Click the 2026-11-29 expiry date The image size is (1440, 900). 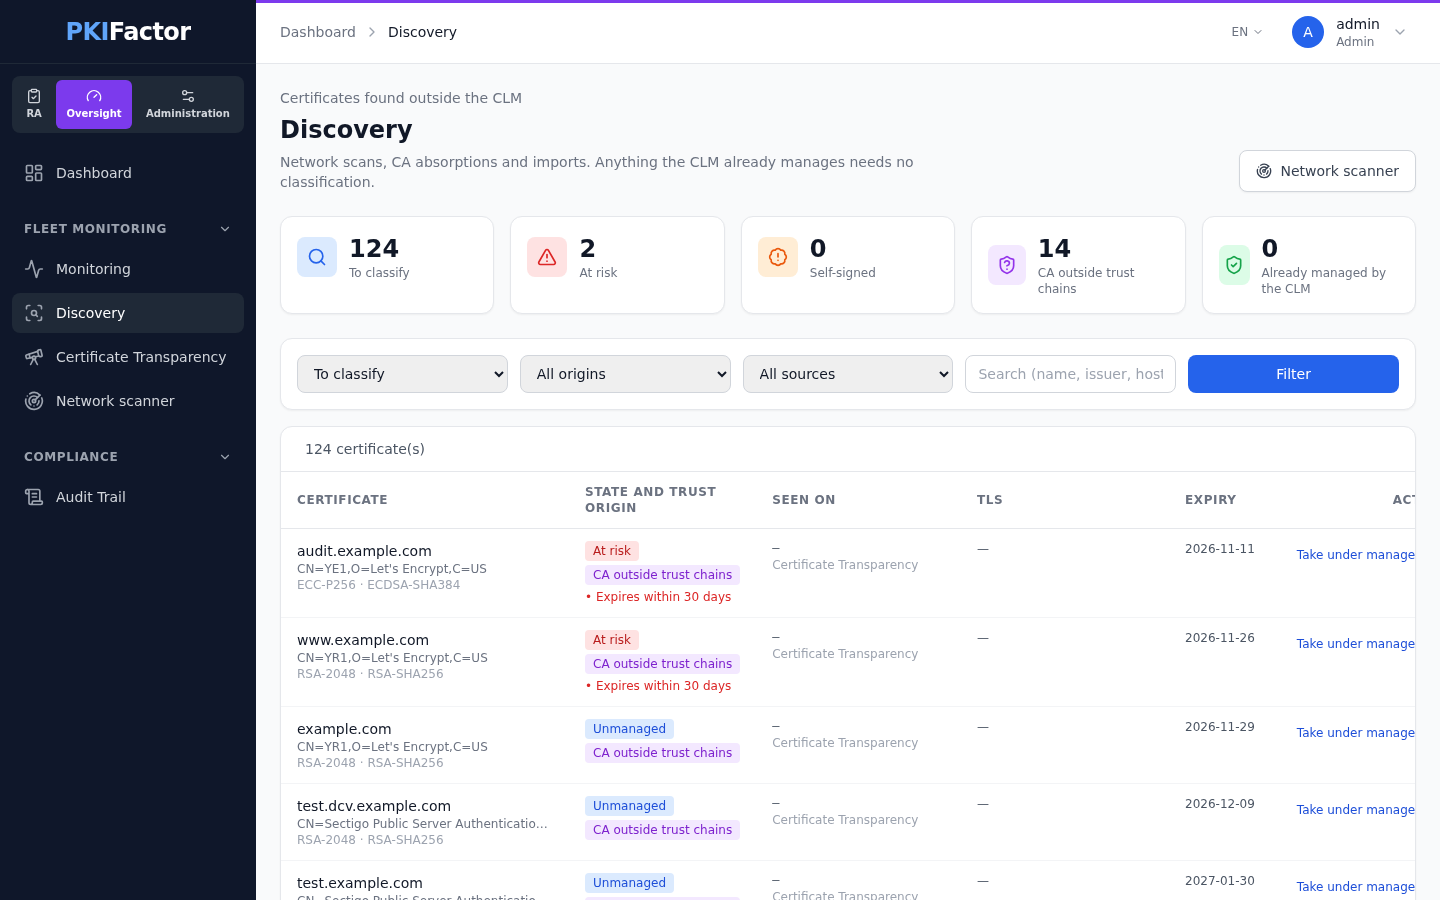[1219, 727]
